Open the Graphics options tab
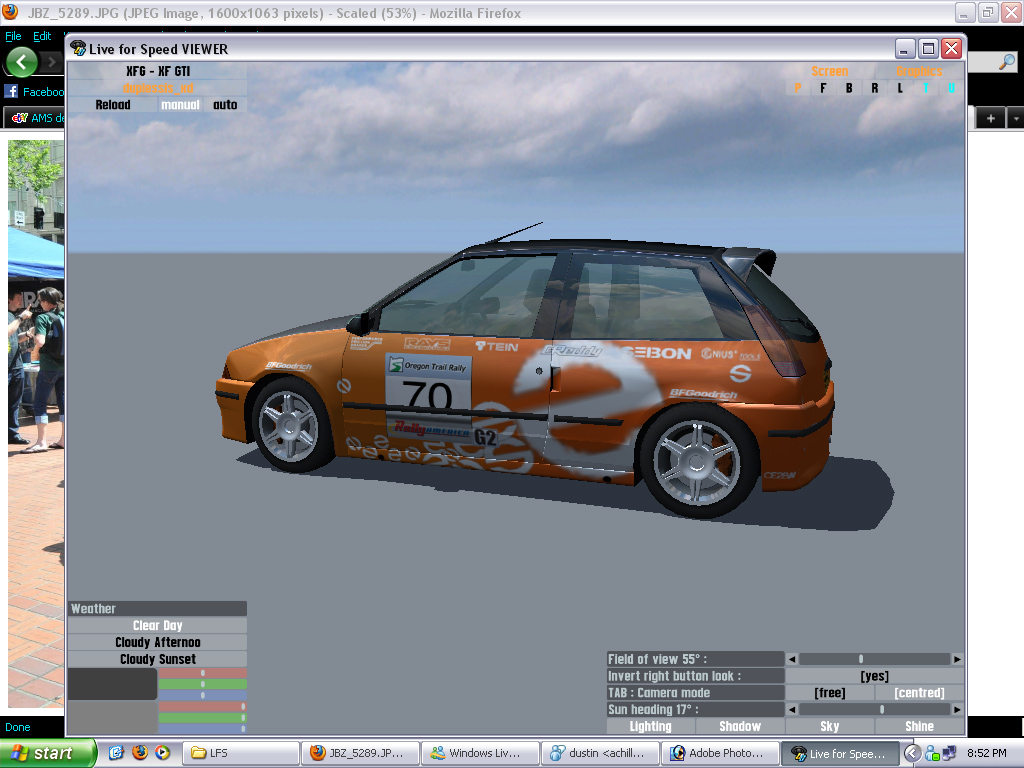1024x768 pixels. (919, 71)
